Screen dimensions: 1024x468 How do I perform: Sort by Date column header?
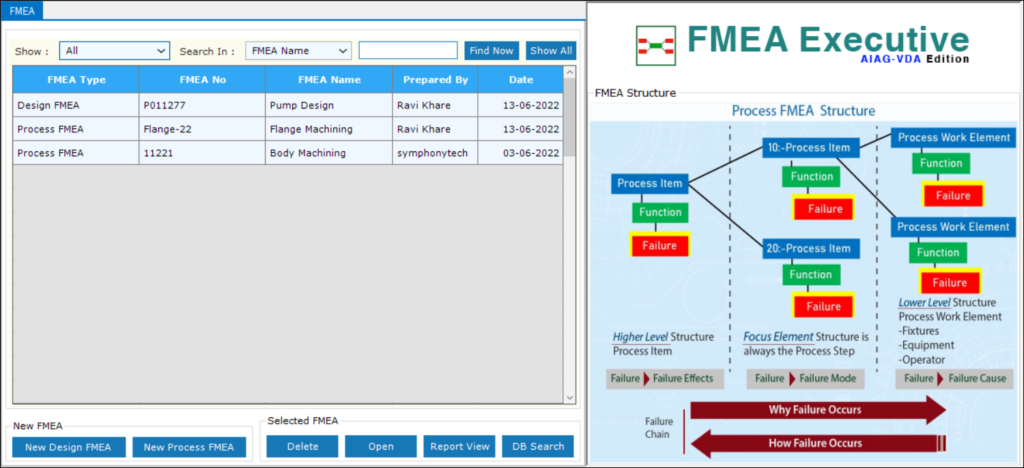click(521, 80)
